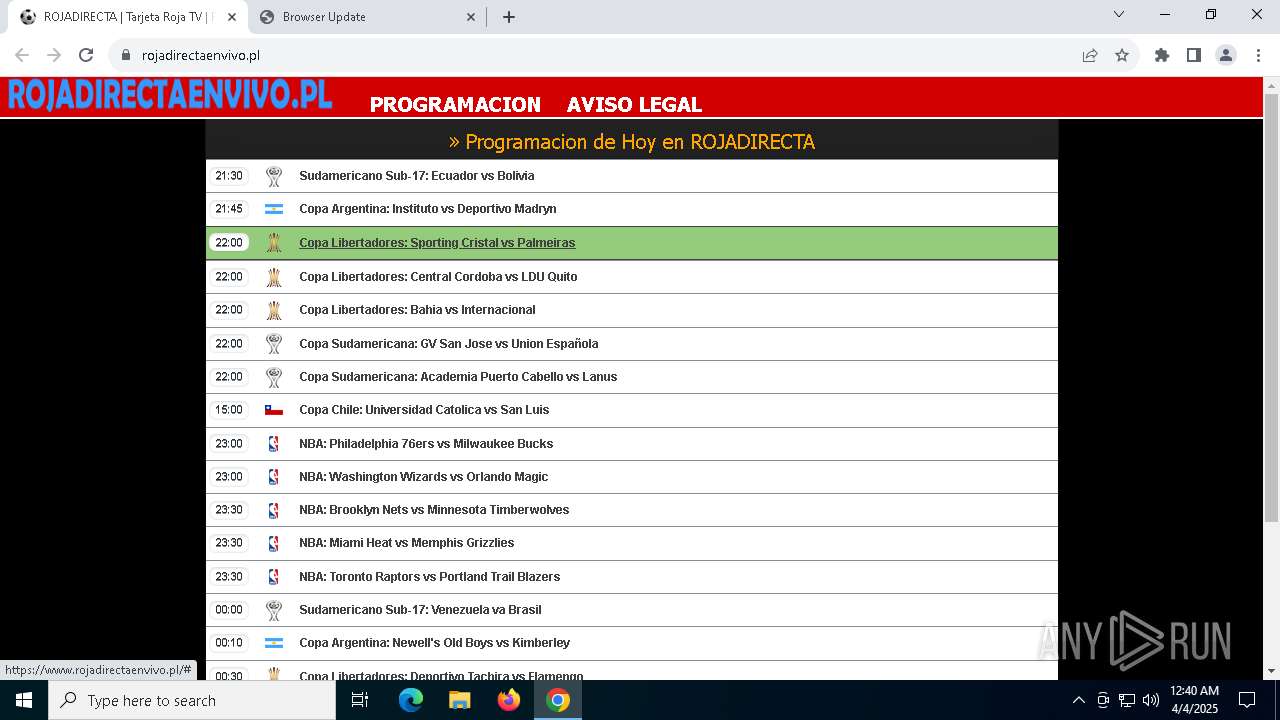Viewport: 1280px width, 720px height.
Task: Bookmark this page with the star icon
Action: [x=1122, y=56]
